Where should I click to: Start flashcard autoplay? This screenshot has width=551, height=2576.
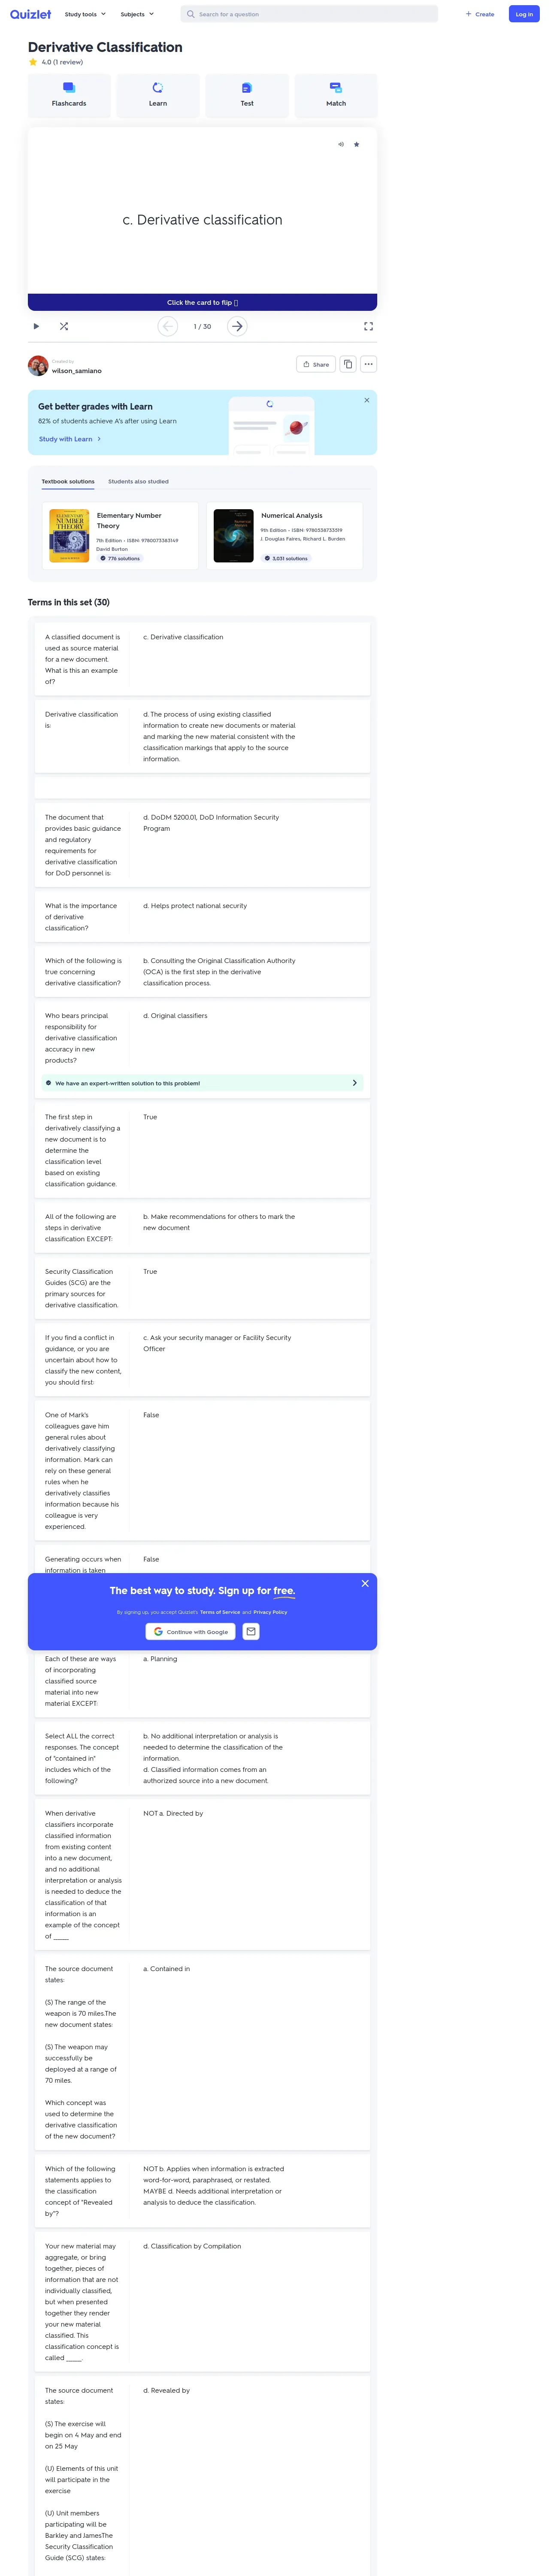(x=36, y=326)
